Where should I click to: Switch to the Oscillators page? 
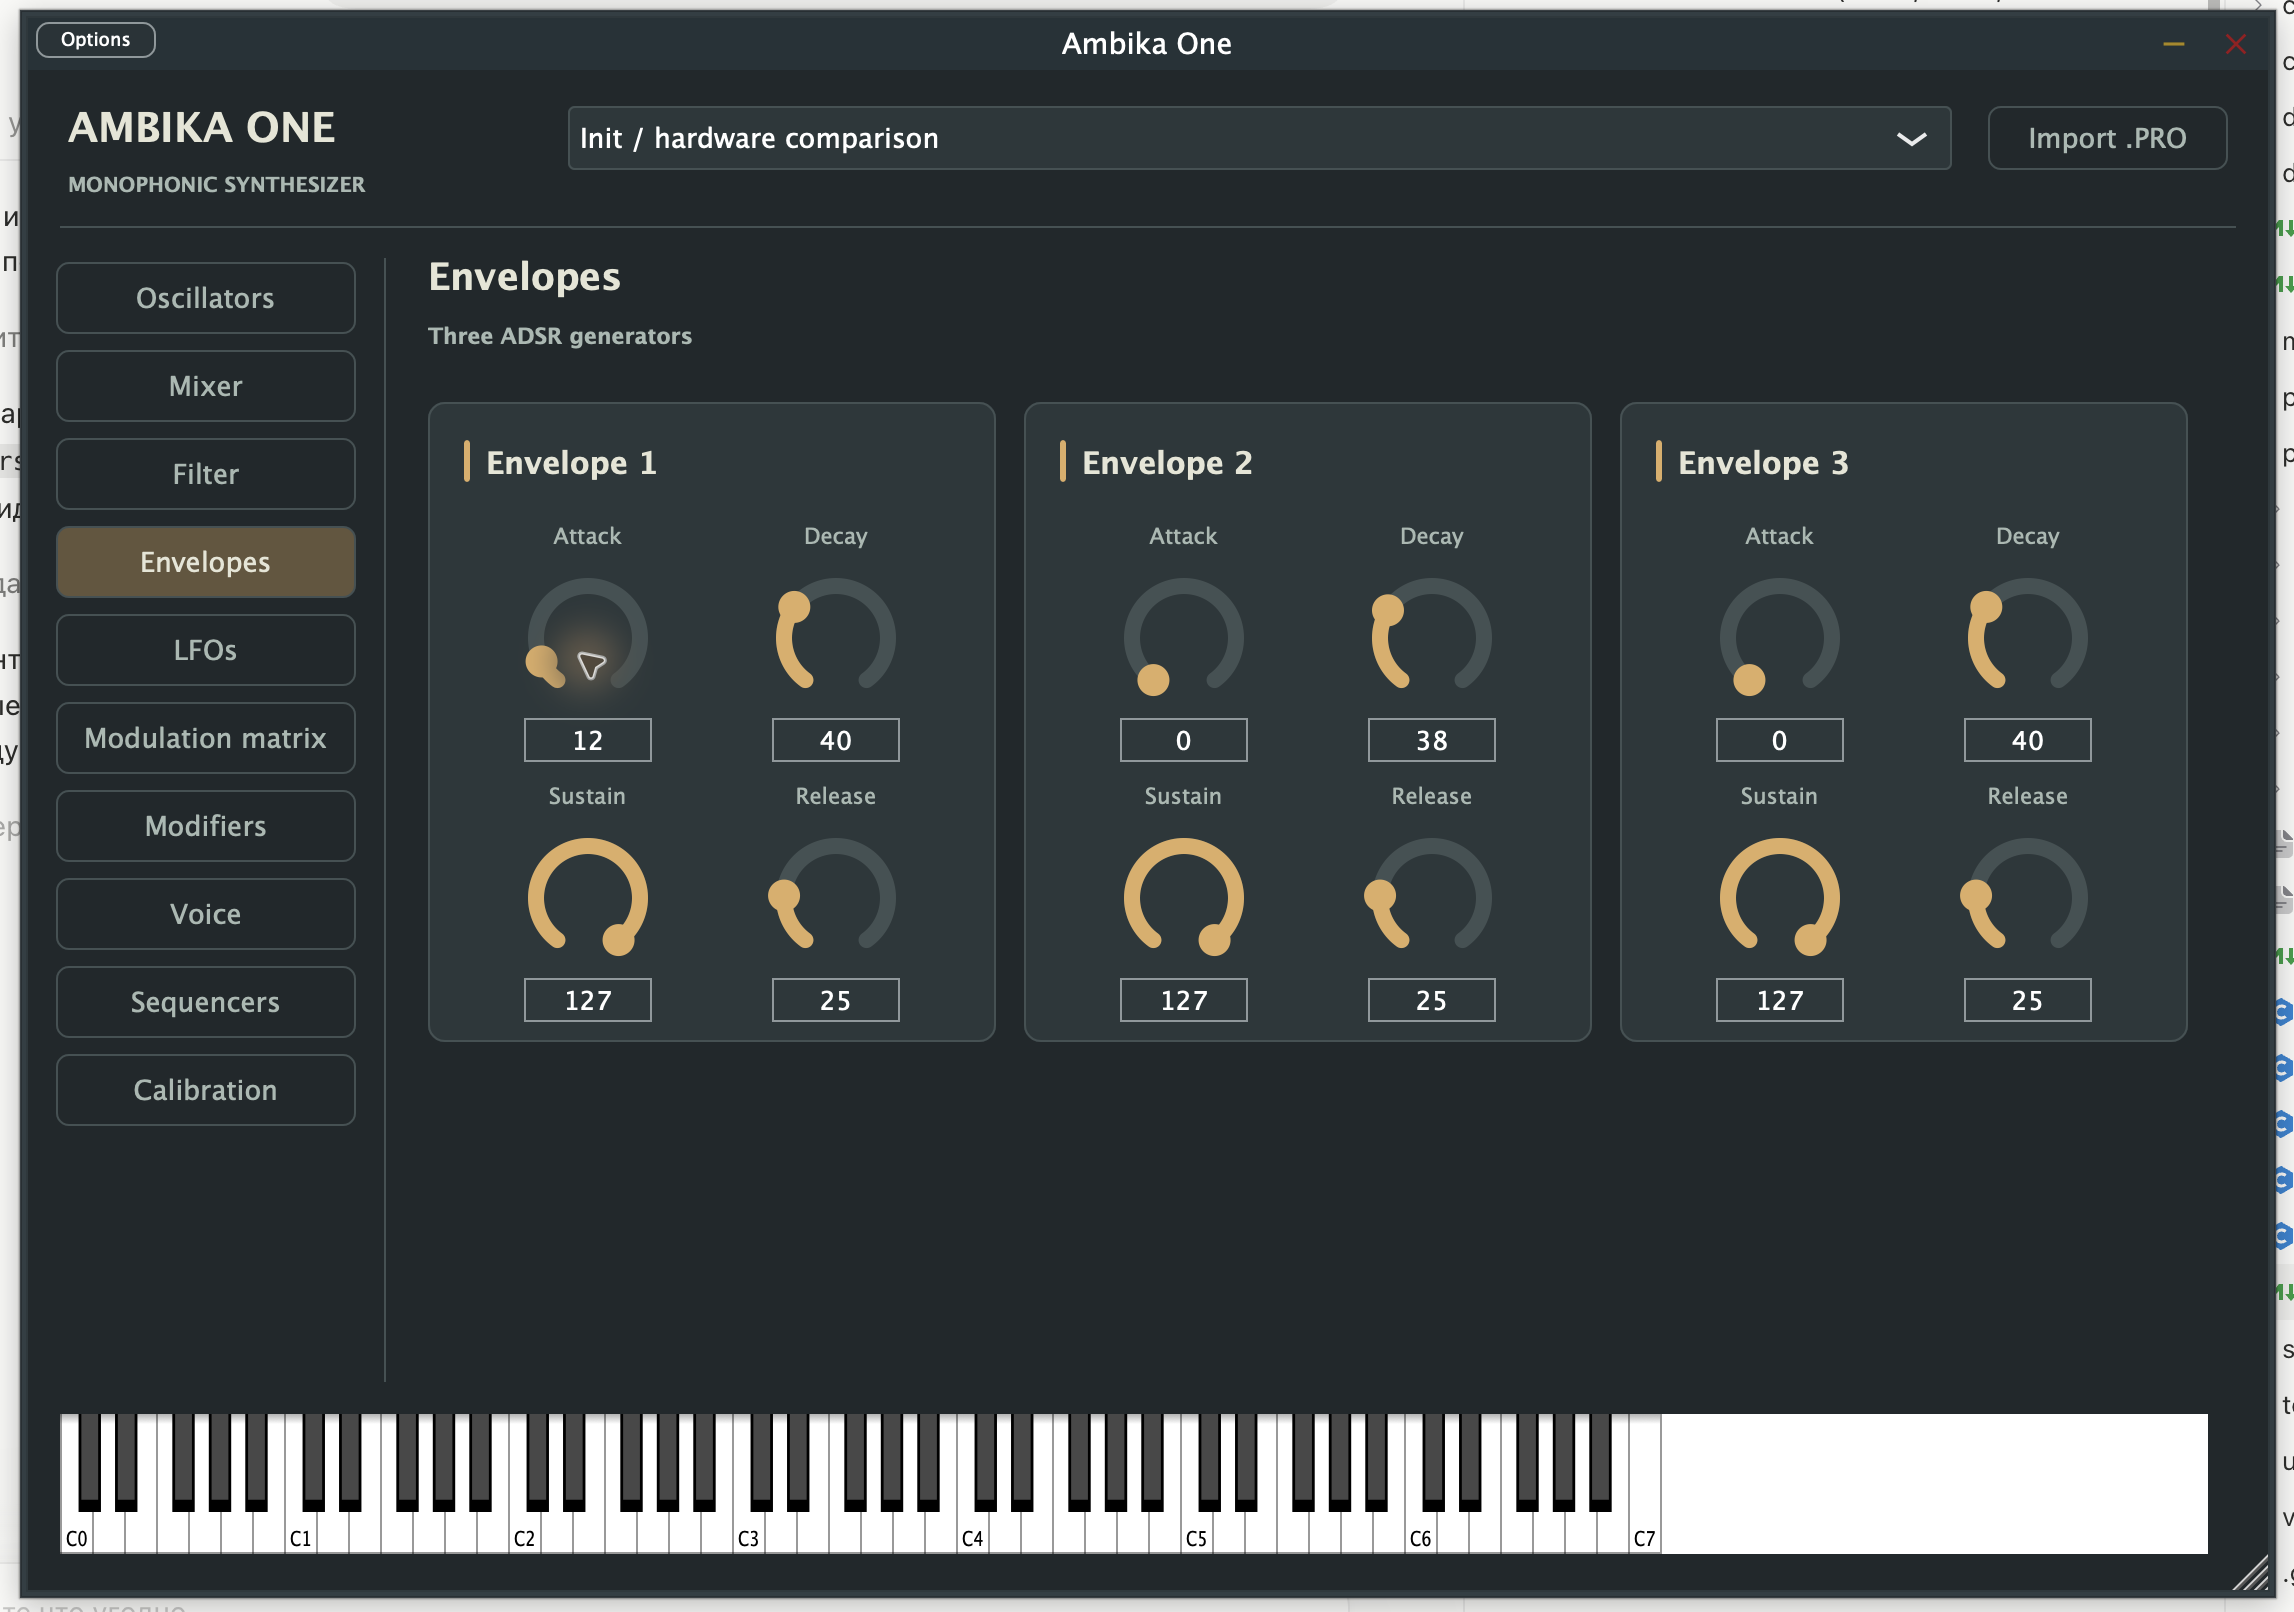206,298
